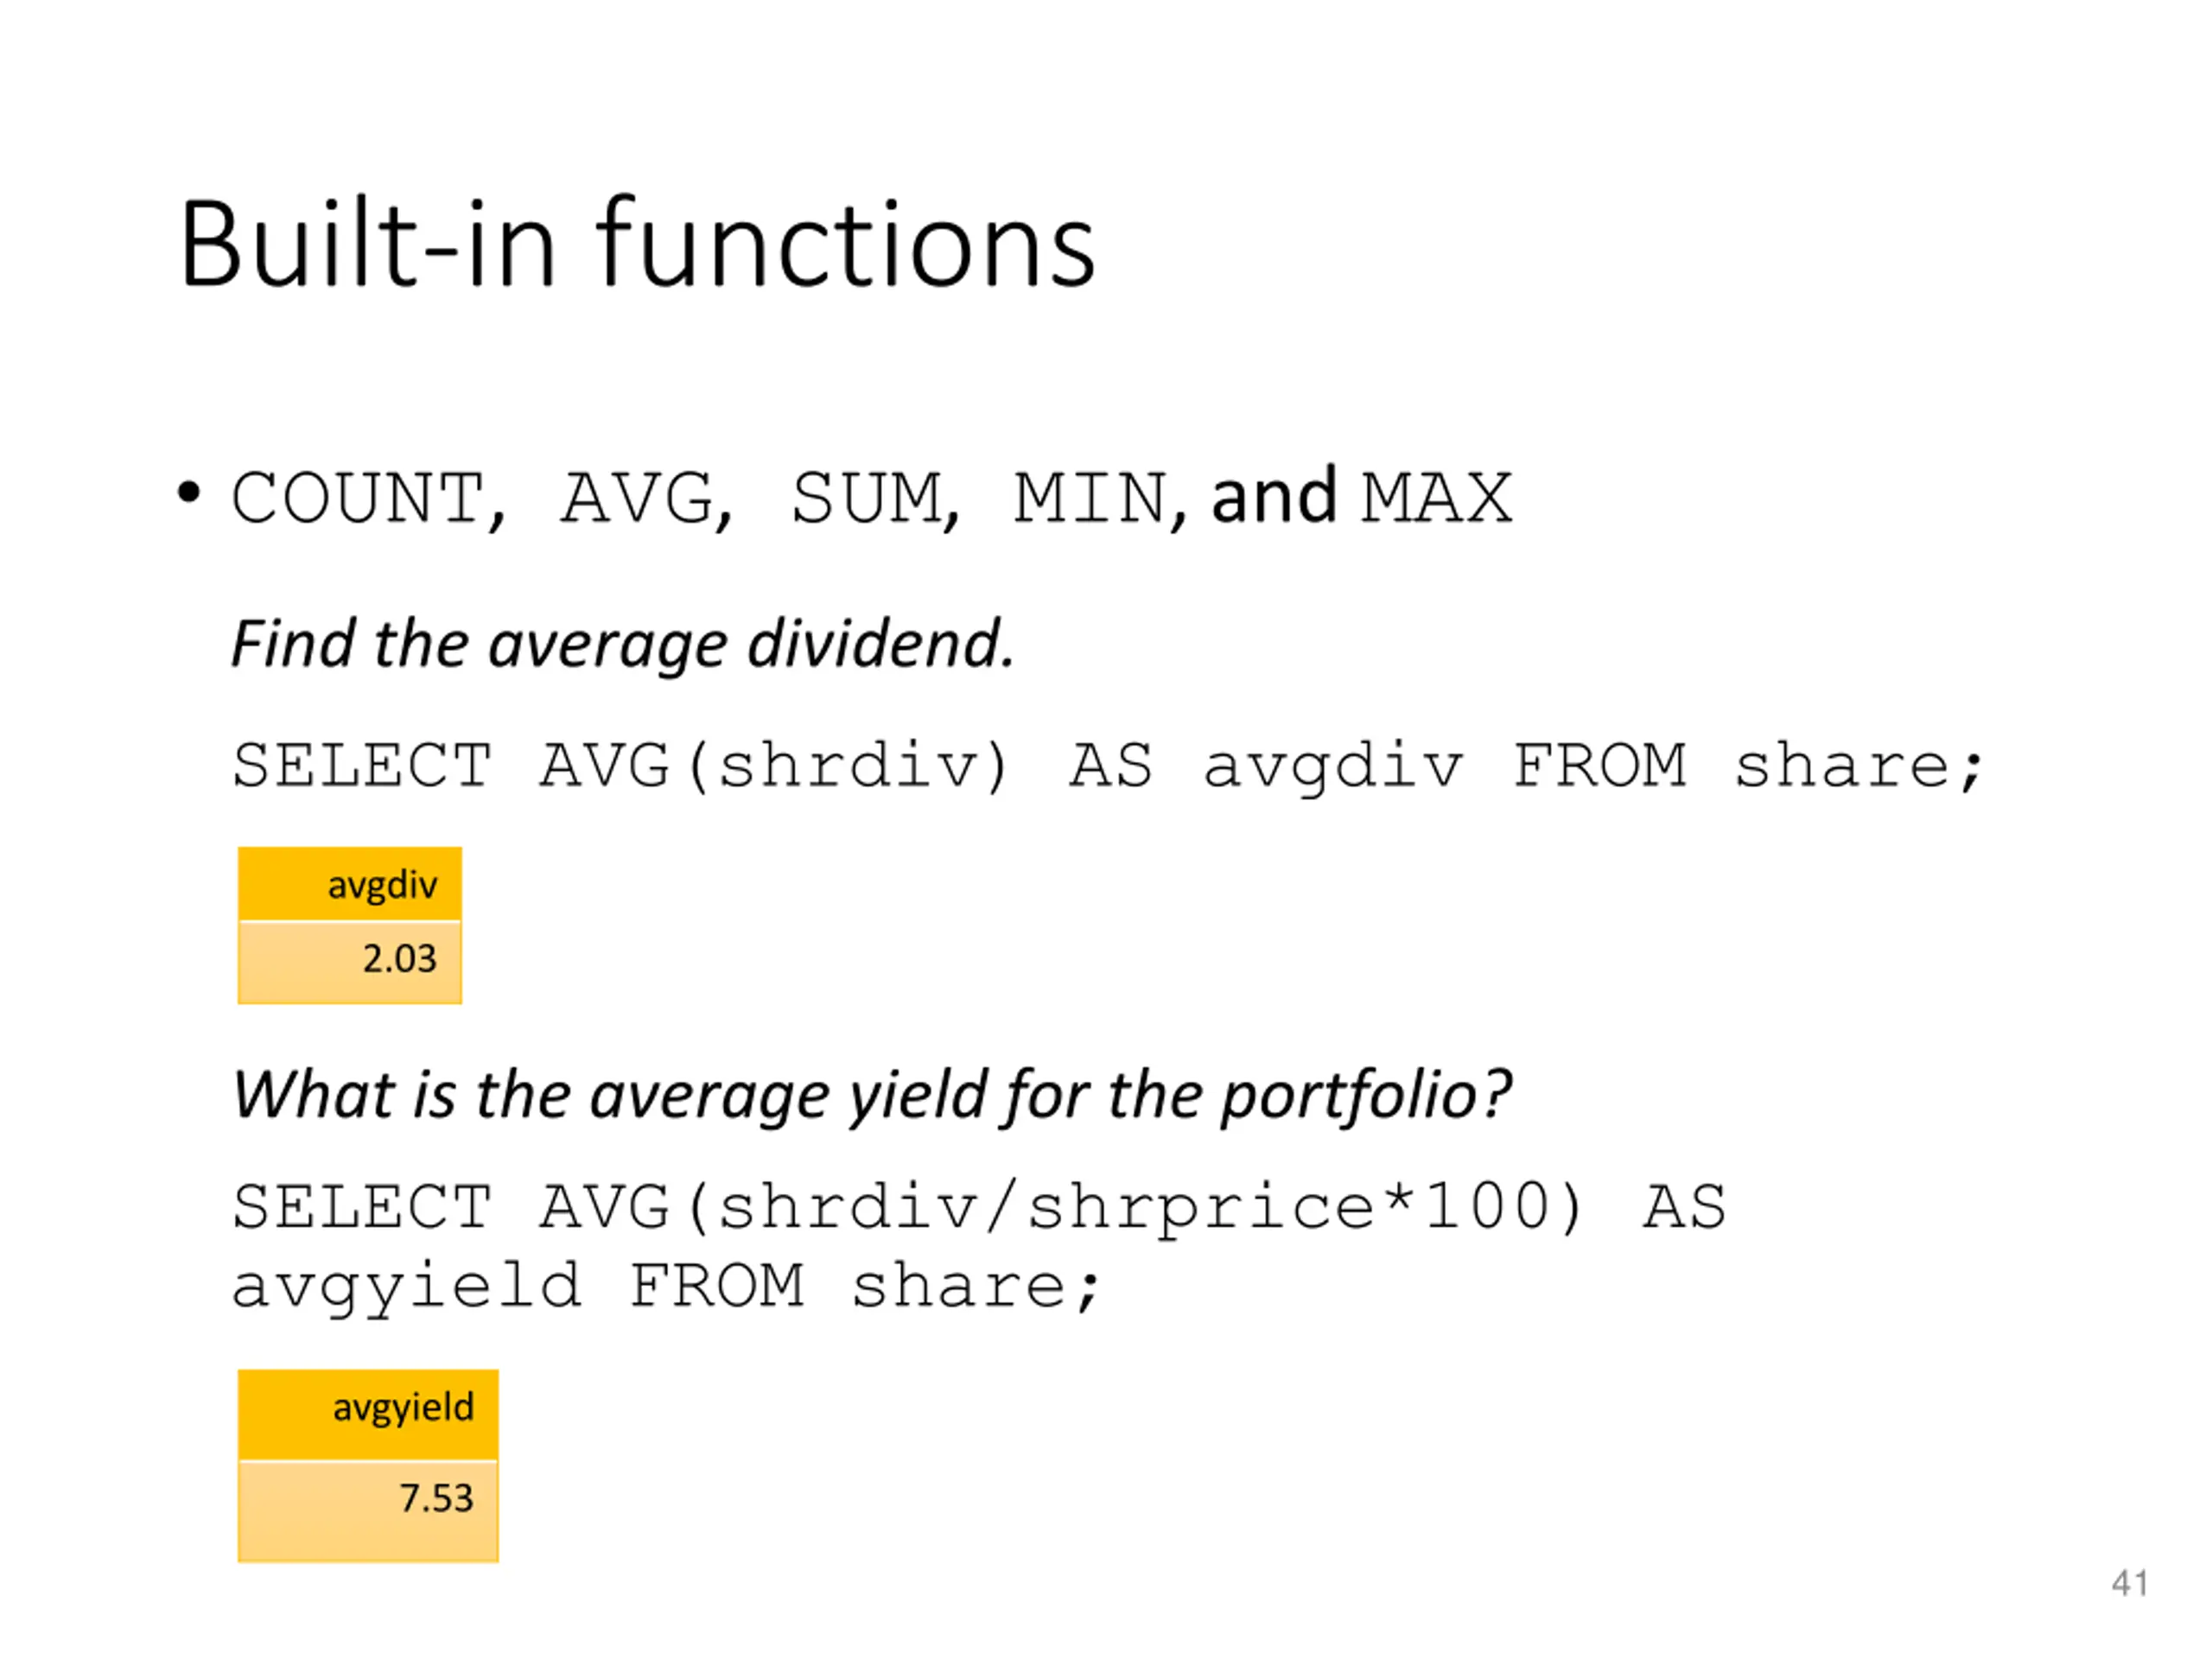Click the slide number 41
Screen dimensions: 2212x1659
pyautogui.click(x=2130, y=1584)
